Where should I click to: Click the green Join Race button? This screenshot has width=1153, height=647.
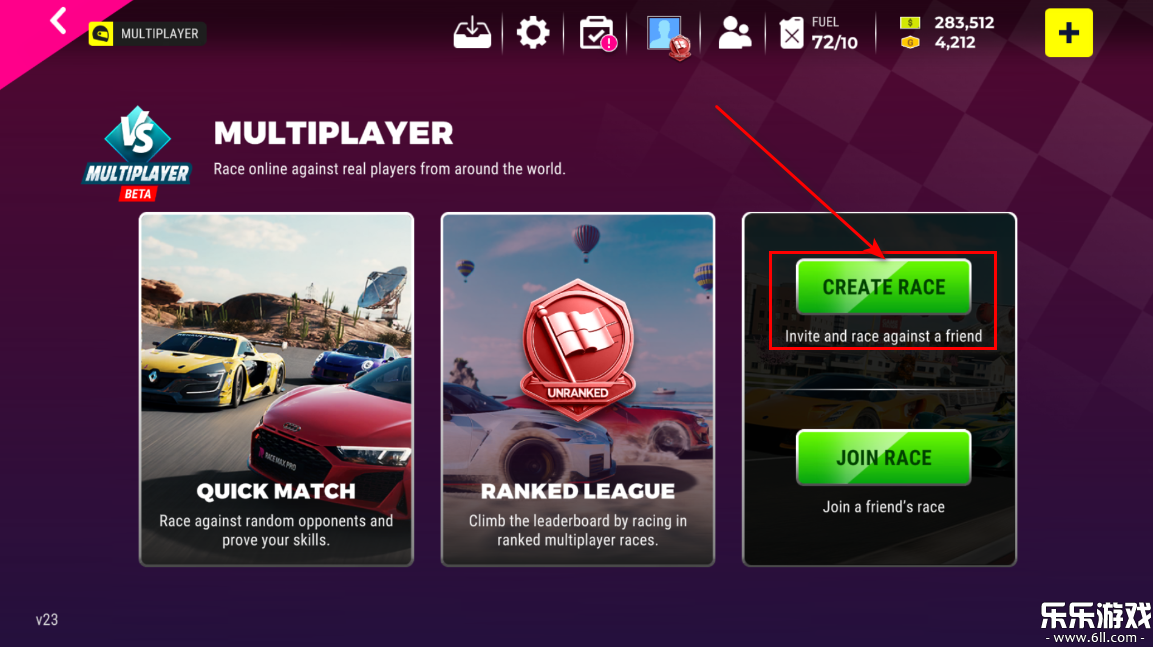tap(883, 457)
